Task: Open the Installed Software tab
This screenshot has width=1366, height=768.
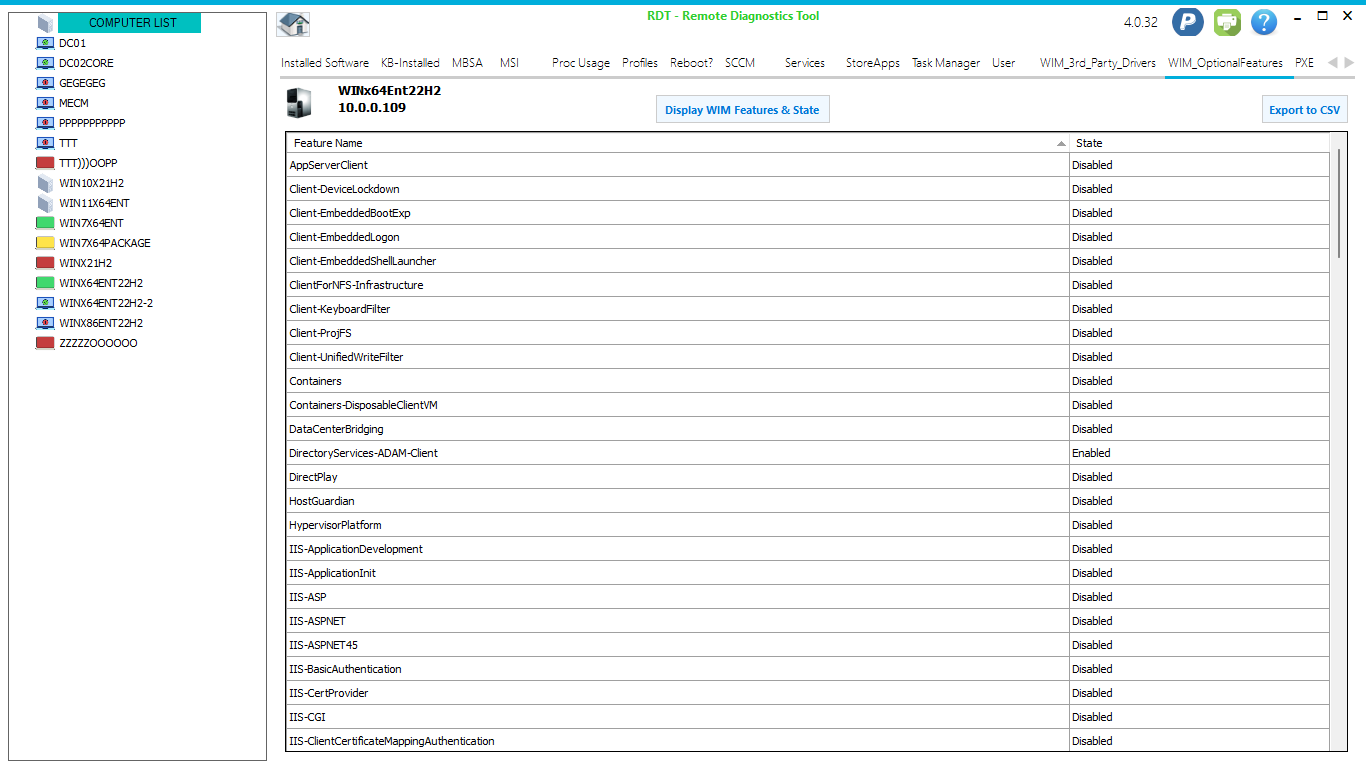Action: pyautogui.click(x=325, y=63)
